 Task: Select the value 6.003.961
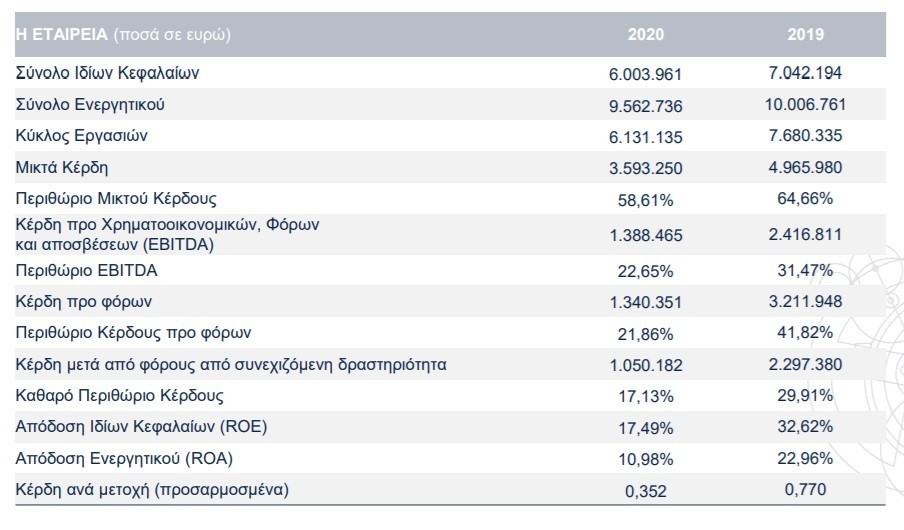[645, 74]
